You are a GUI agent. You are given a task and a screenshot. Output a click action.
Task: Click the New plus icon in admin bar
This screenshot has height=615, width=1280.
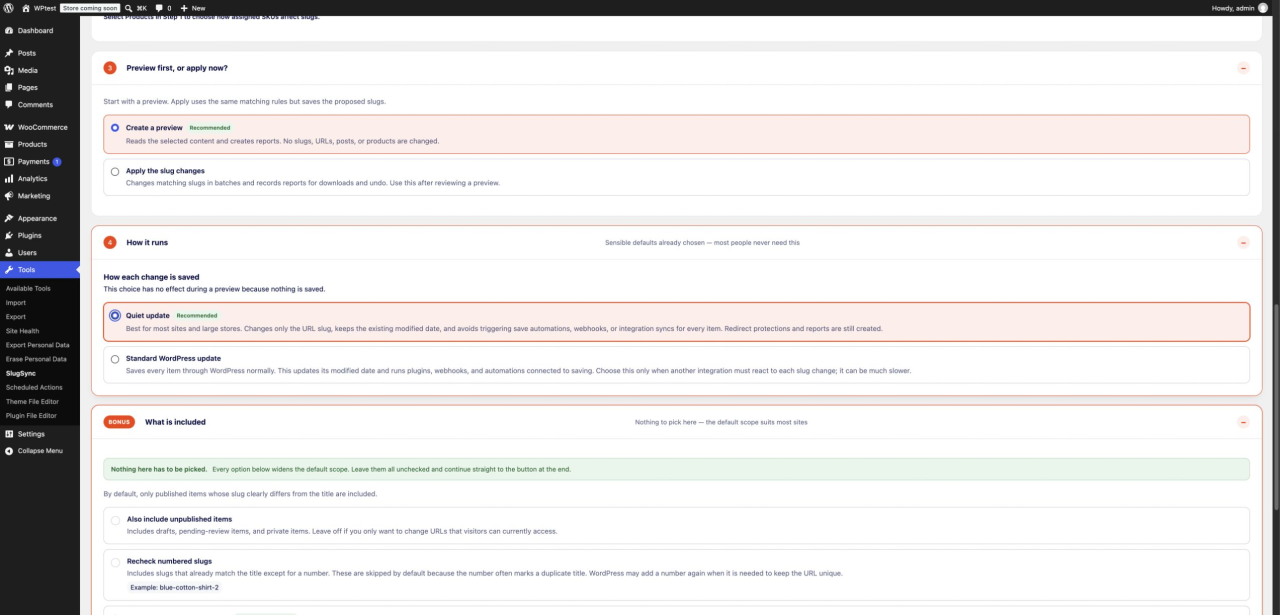(x=184, y=7)
